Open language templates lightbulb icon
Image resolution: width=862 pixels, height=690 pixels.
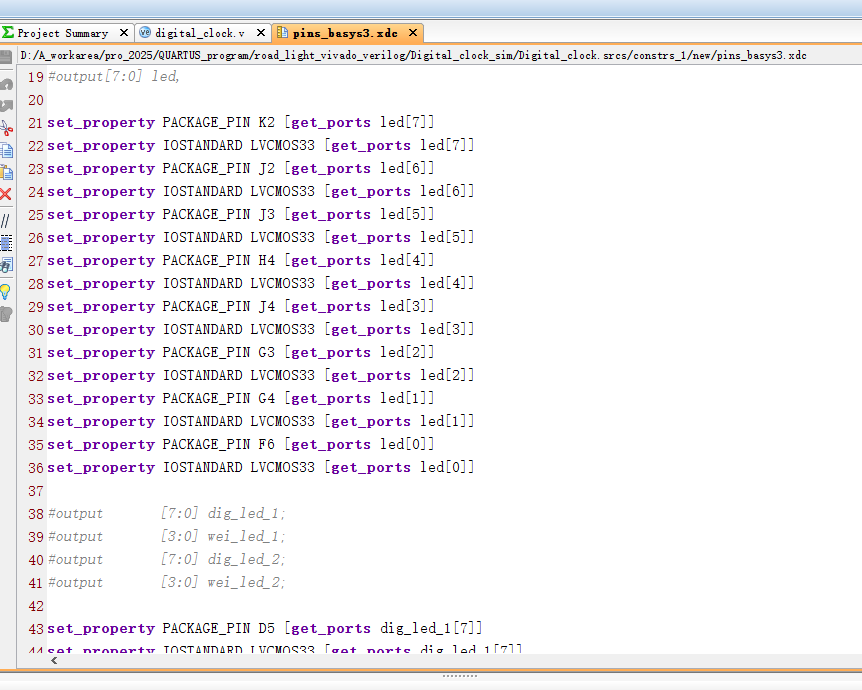click(5, 291)
